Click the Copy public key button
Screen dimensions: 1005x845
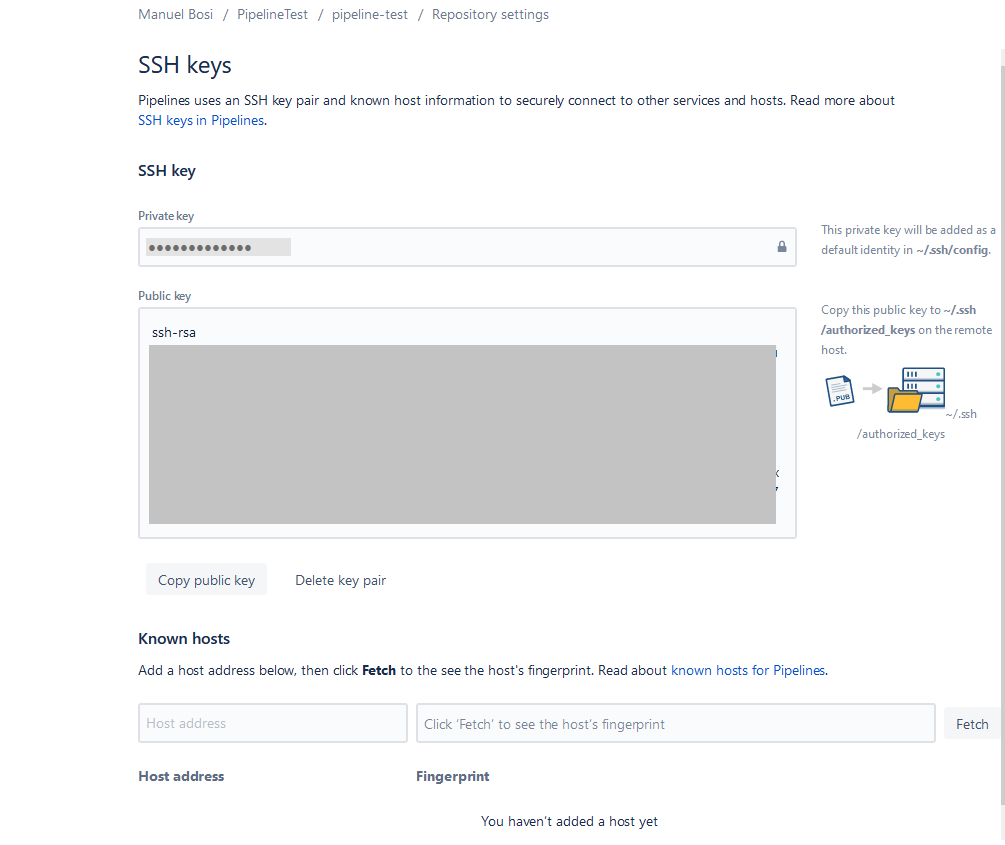tap(206, 579)
